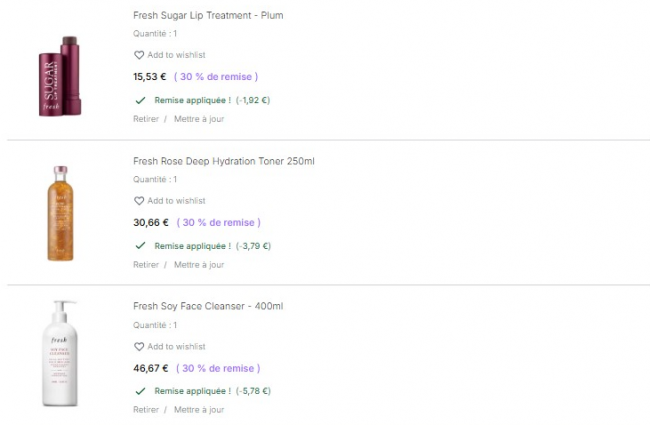Click 30 % de remise on Rose Toner
The height and width of the screenshot is (425, 650).
pos(219,222)
